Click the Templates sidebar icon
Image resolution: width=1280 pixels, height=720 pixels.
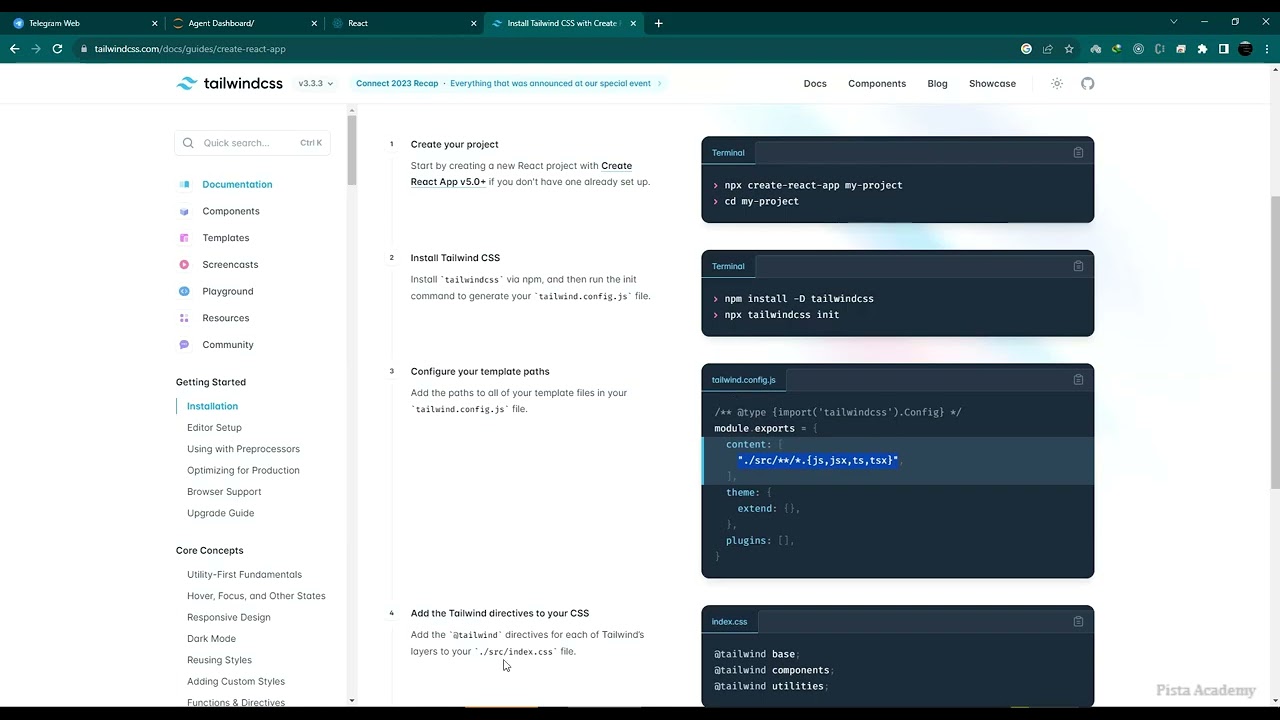click(184, 238)
